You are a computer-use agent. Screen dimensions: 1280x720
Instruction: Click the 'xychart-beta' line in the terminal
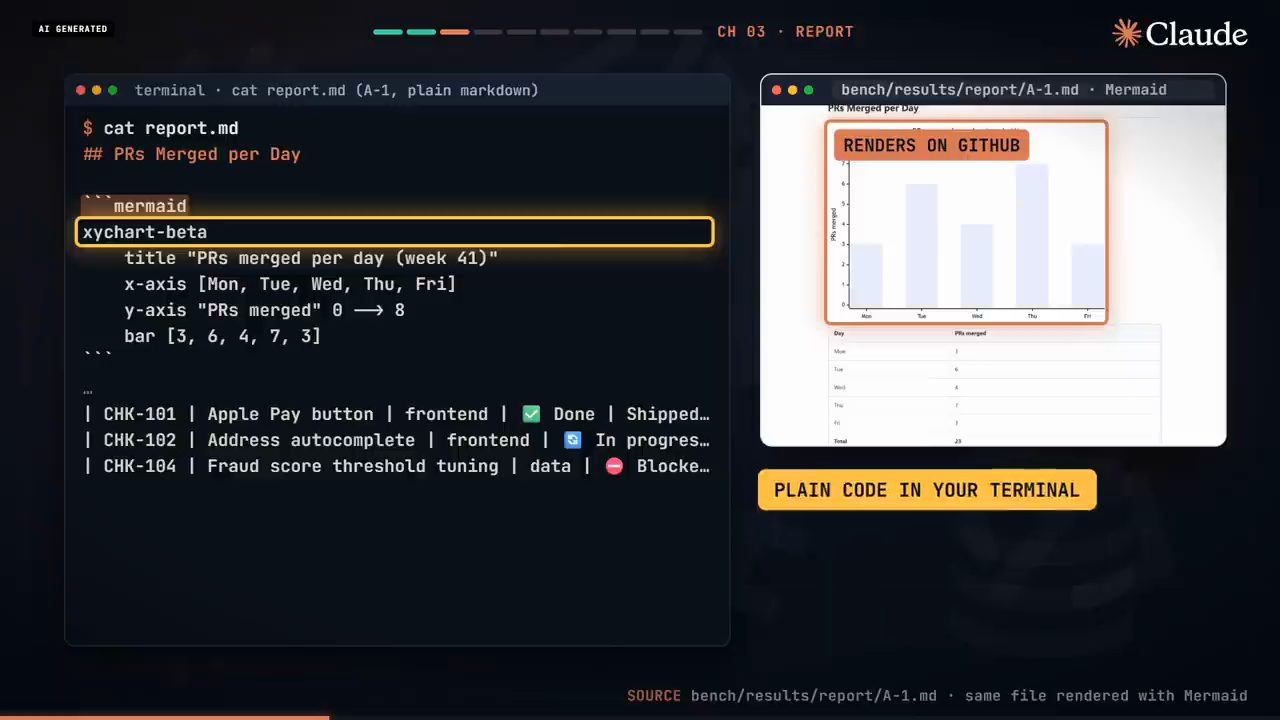(395, 232)
